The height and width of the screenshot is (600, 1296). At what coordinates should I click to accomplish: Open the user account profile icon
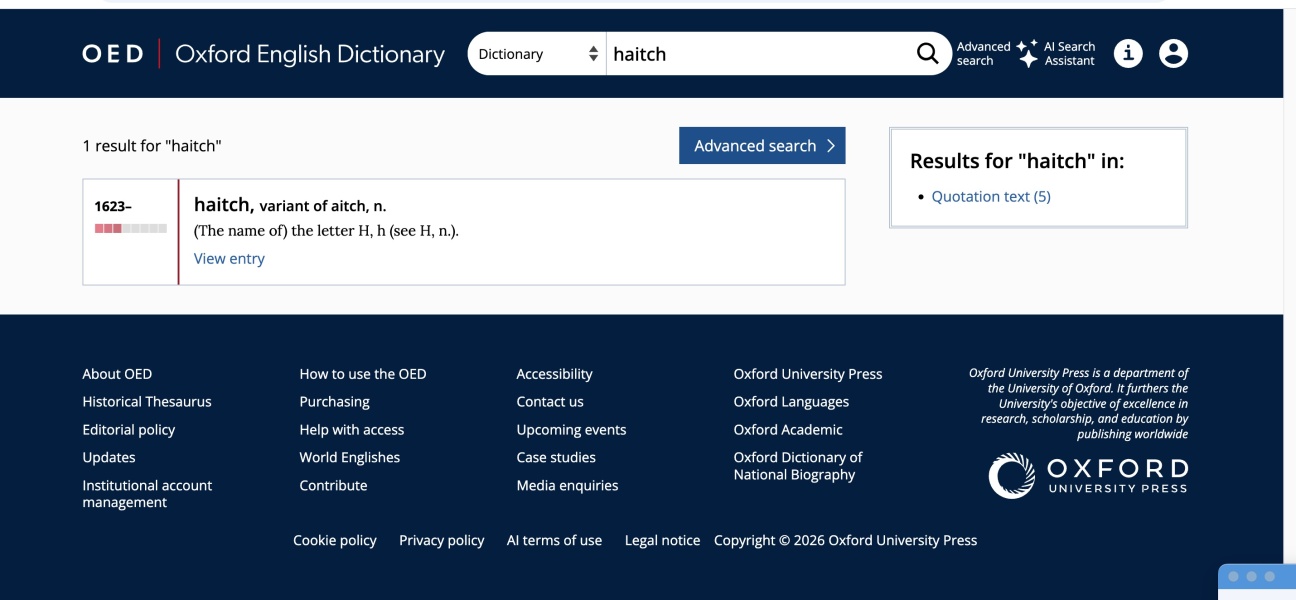[1173, 54]
